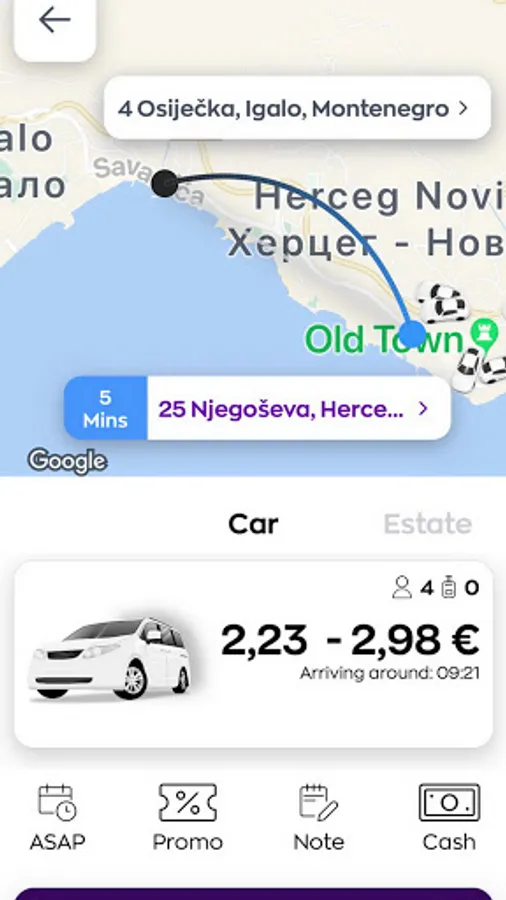Switch to the Estate tab
The image size is (506, 900).
click(x=427, y=523)
